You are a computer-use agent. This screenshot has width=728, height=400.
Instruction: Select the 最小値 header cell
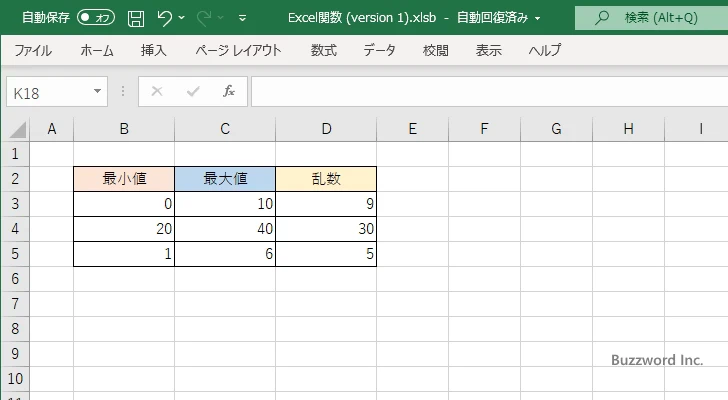coord(124,179)
